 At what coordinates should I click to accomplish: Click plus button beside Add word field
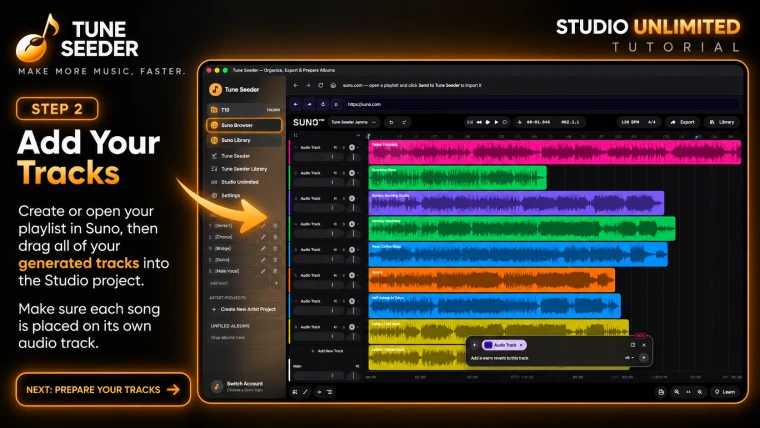(x=276, y=283)
